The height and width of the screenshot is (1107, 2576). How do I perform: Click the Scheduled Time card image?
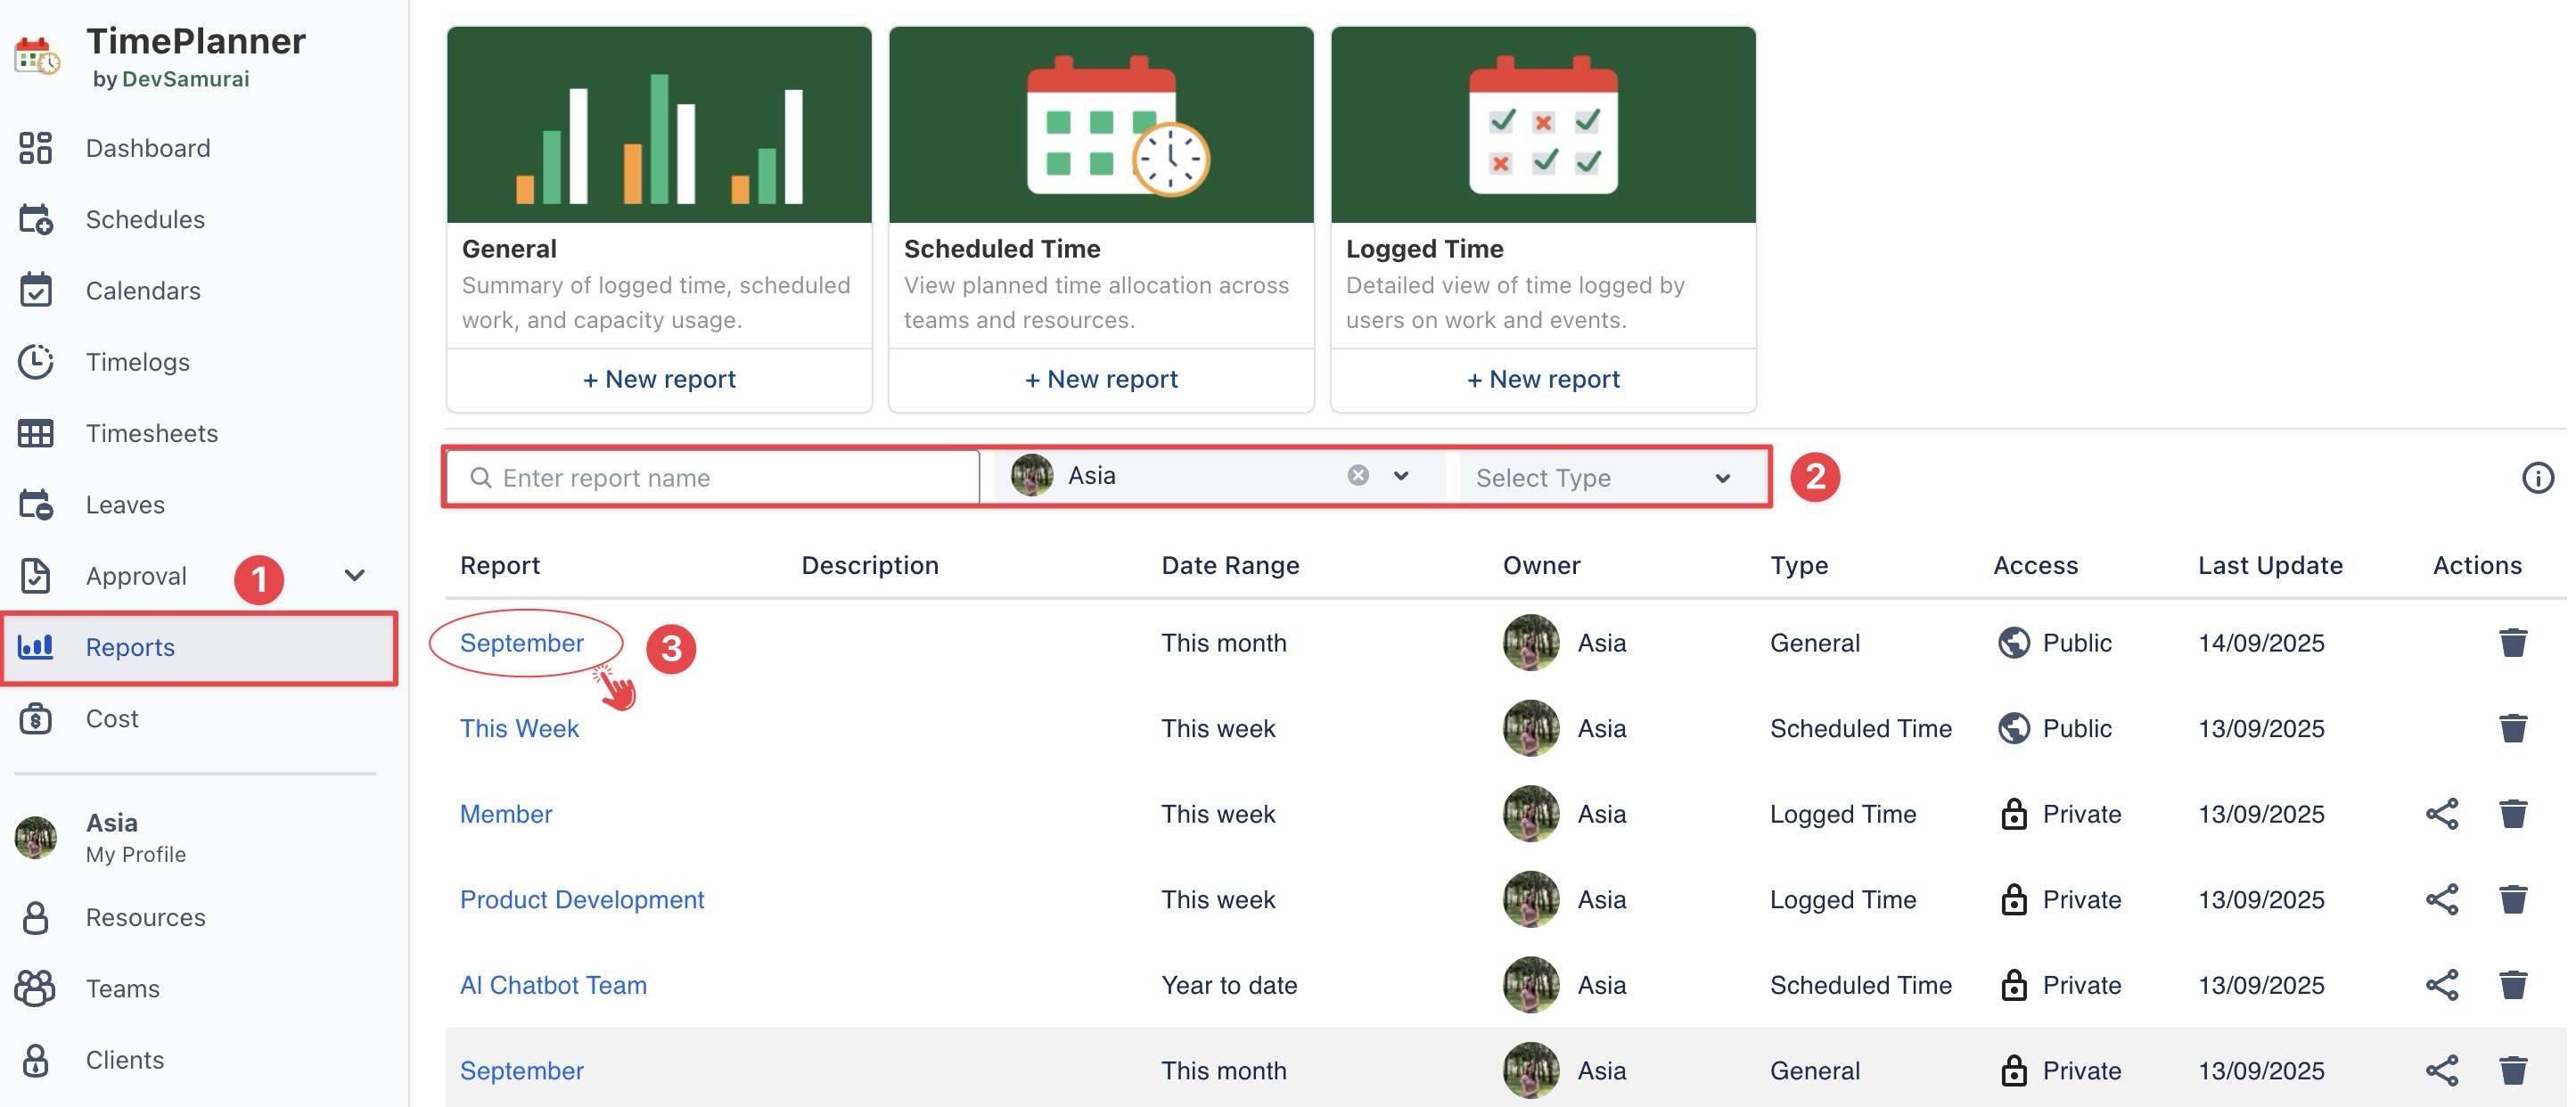pos(1101,125)
